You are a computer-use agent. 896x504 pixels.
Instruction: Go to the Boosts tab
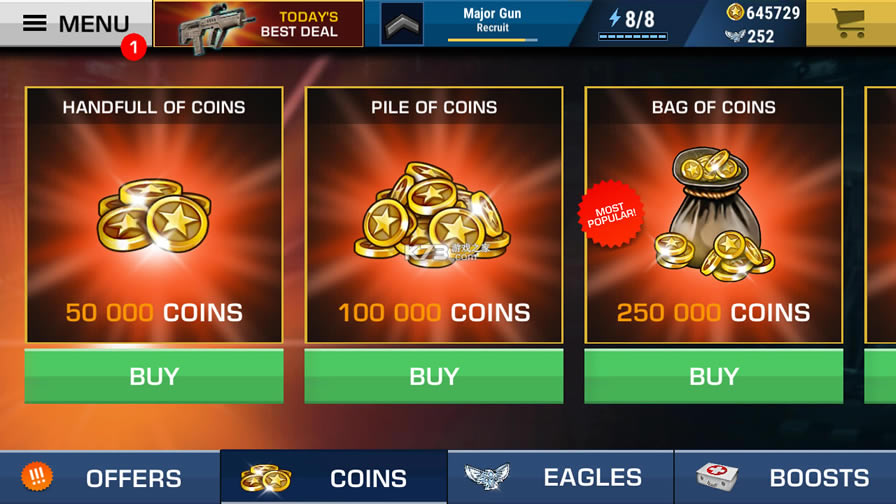786,478
